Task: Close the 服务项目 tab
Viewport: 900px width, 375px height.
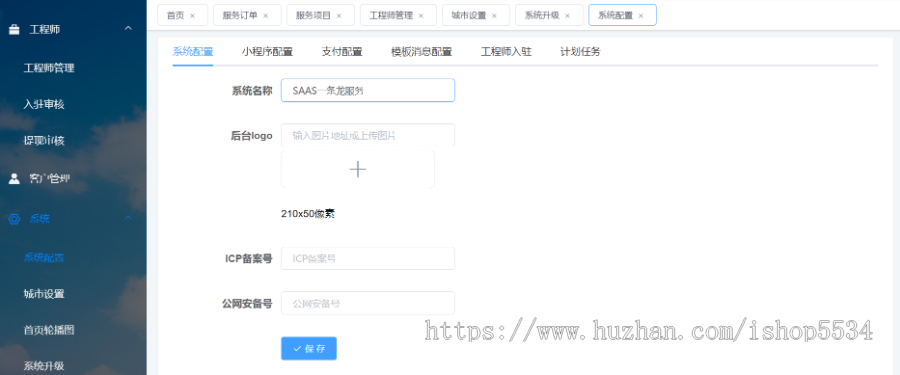Action: [x=339, y=16]
